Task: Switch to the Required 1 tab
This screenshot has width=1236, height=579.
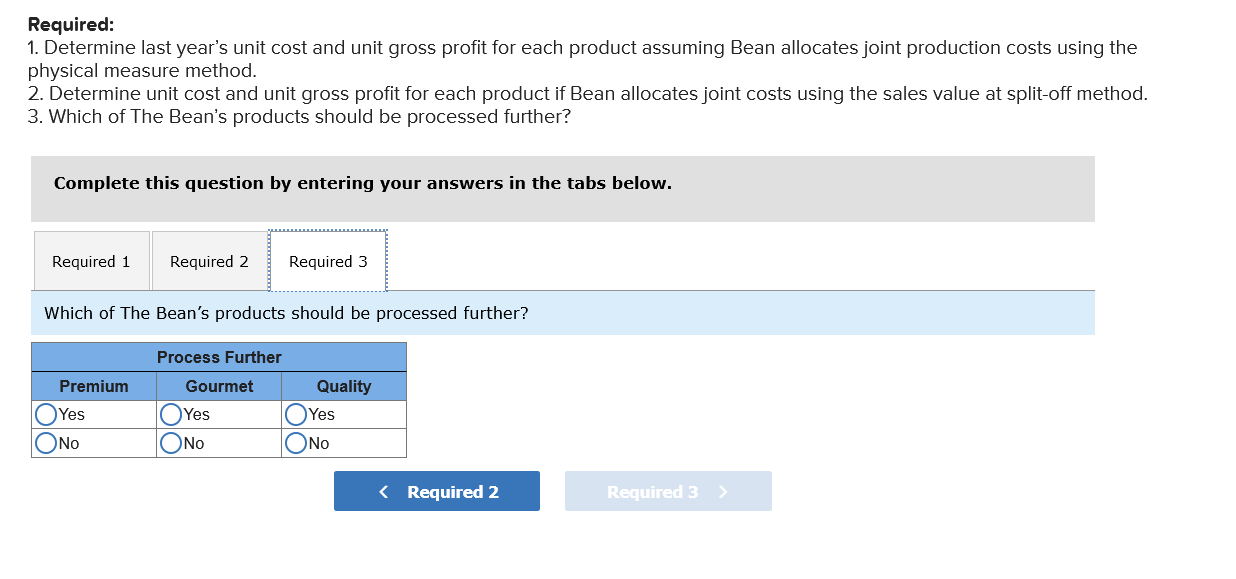Action: tap(91, 260)
